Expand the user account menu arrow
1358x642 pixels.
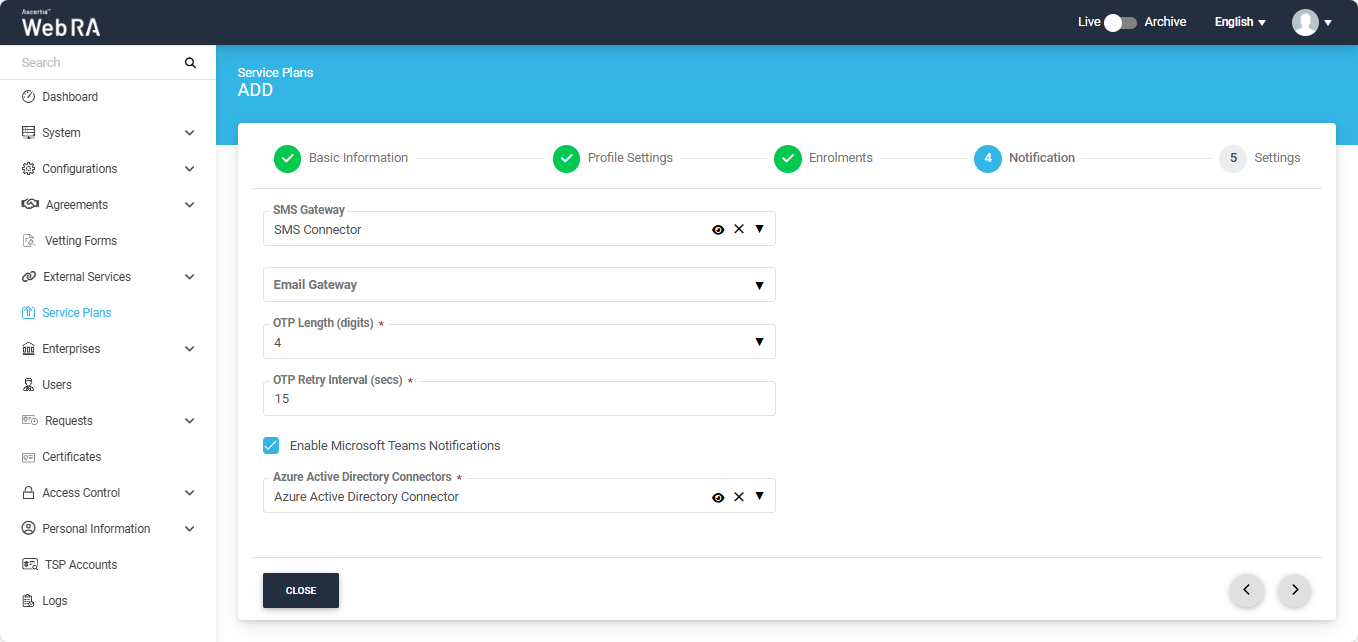(x=1328, y=23)
